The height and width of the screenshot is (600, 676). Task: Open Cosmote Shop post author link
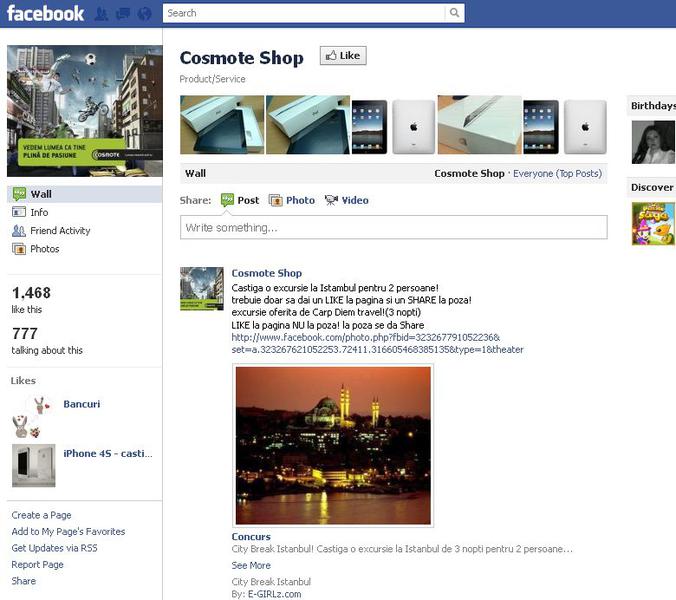[266, 273]
